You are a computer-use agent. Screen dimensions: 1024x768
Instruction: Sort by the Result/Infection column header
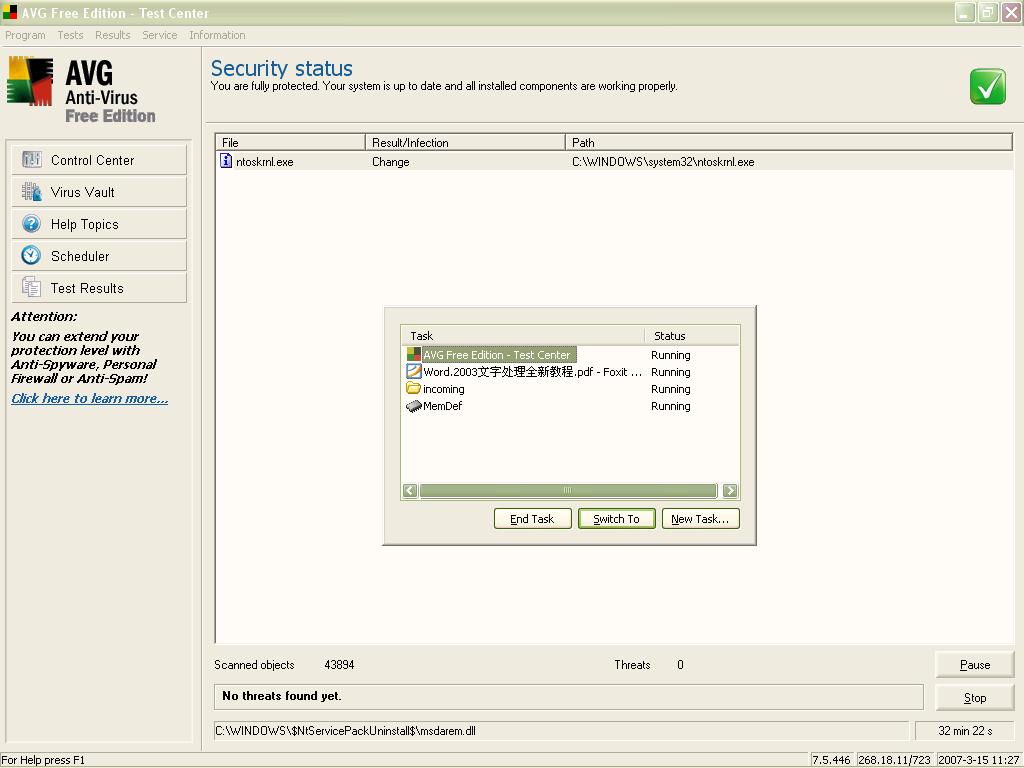click(x=465, y=142)
